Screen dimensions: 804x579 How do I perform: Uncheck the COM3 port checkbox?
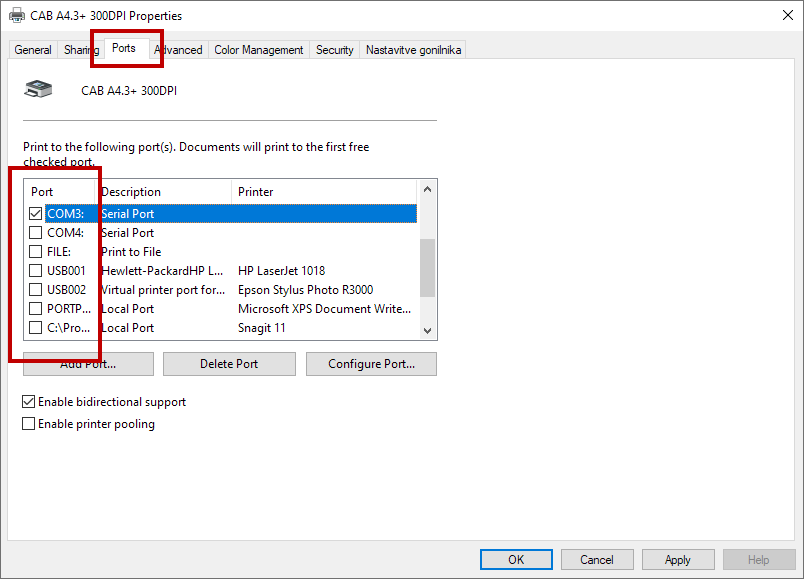36,214
